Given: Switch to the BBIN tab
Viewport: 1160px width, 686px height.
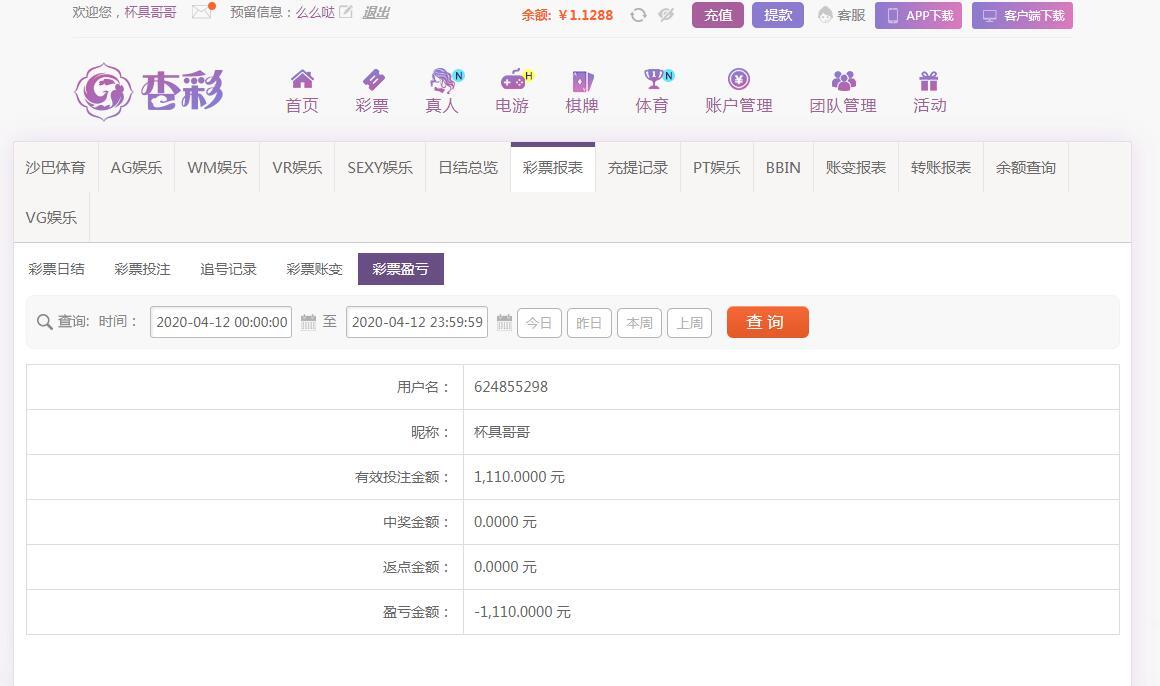Looking at the screenshot, I should coord(783,168).
